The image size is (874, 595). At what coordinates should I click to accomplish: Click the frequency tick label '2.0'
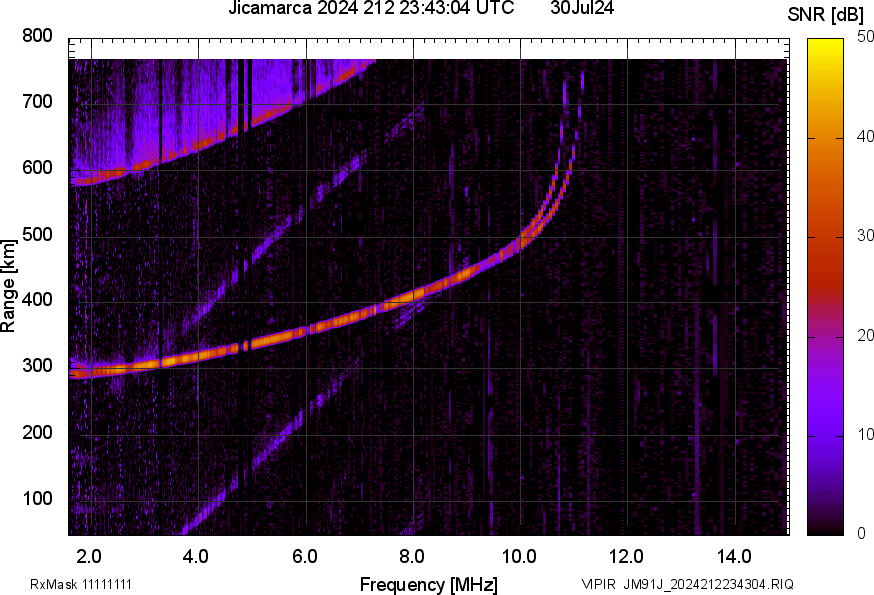click(89, 556)
